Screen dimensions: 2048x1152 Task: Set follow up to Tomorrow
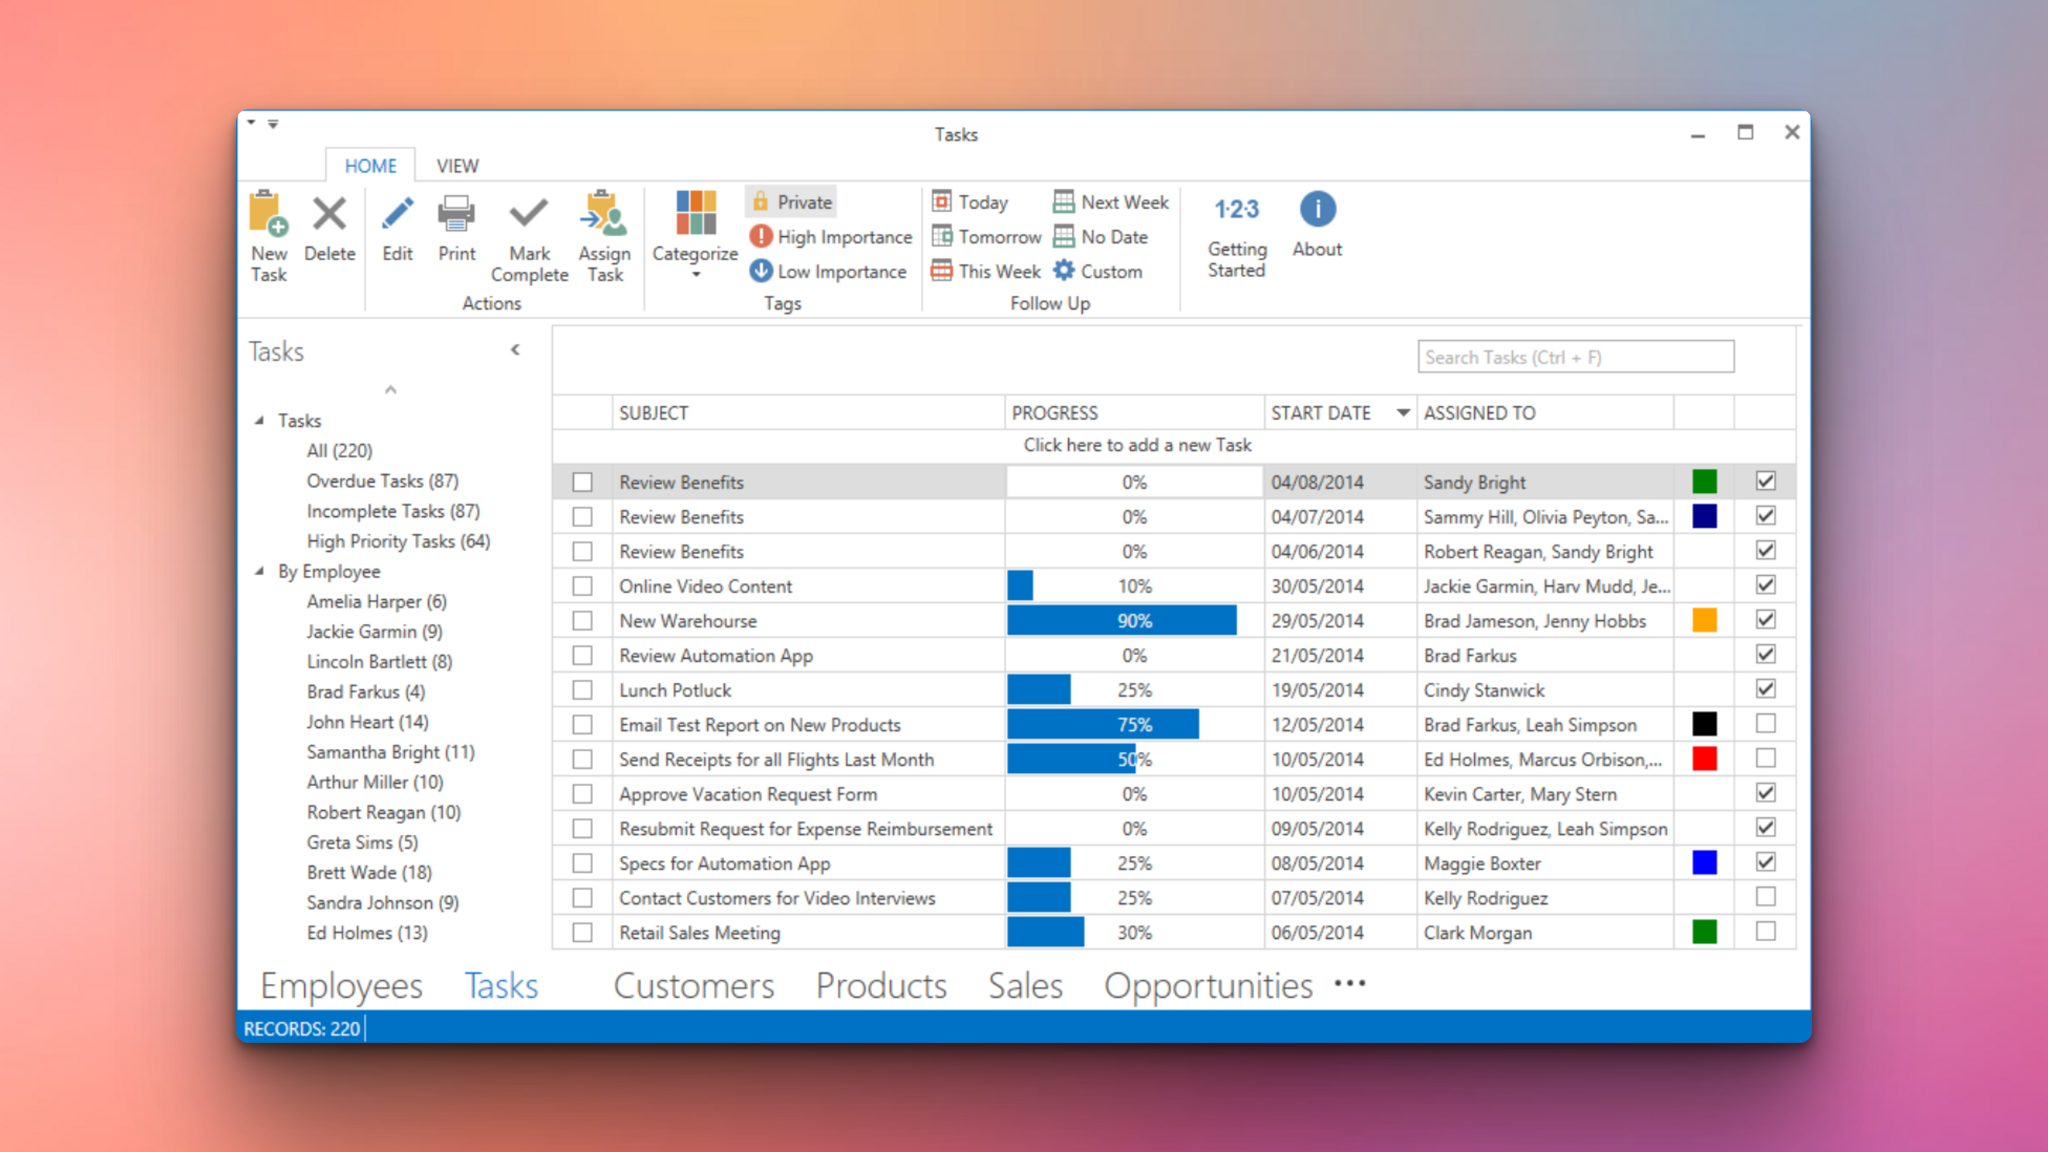pos(985,236)
